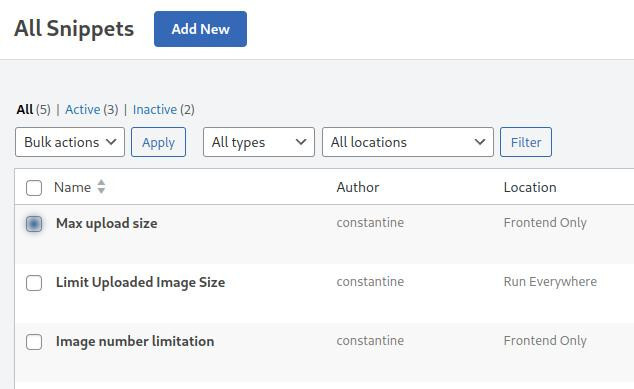Open the Limit Uploaded Image Size snippet
The height and width of the screenshot is (389, 634).
click(x=140, y=282)
